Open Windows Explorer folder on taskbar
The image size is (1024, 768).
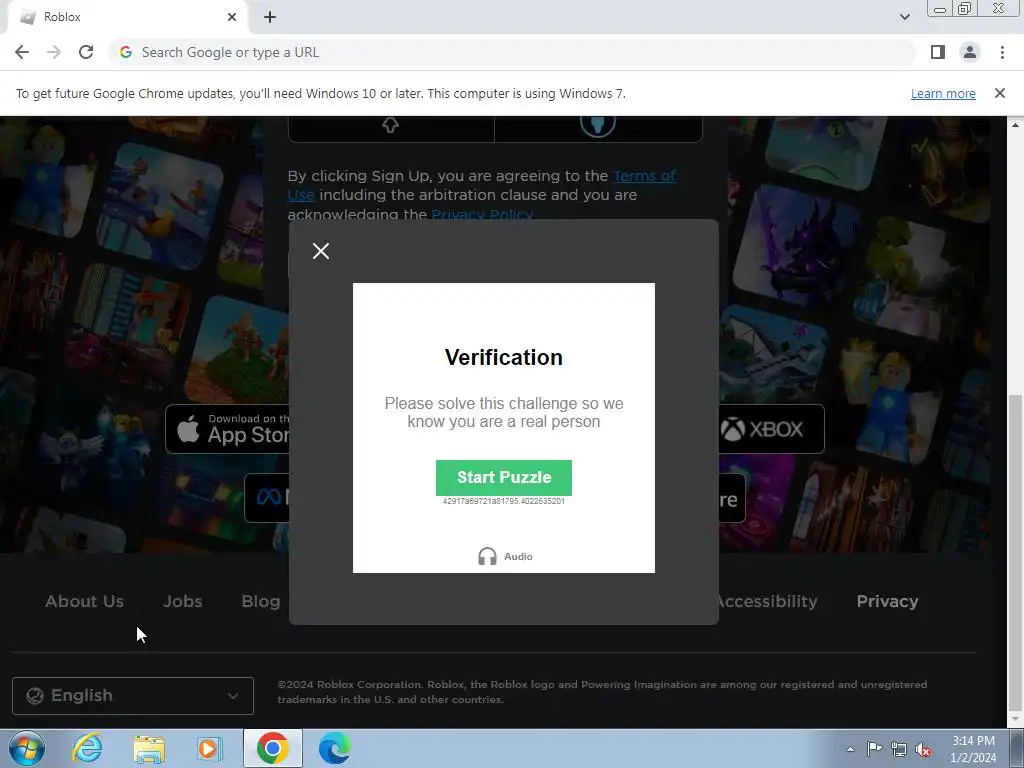pos(149,748)
